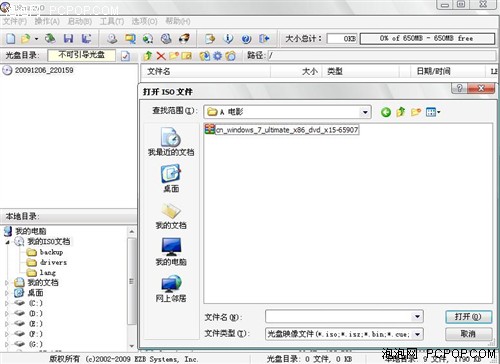500x364 pixels.
Task: Click the New file toolbar icon
Action: [11, 39]
